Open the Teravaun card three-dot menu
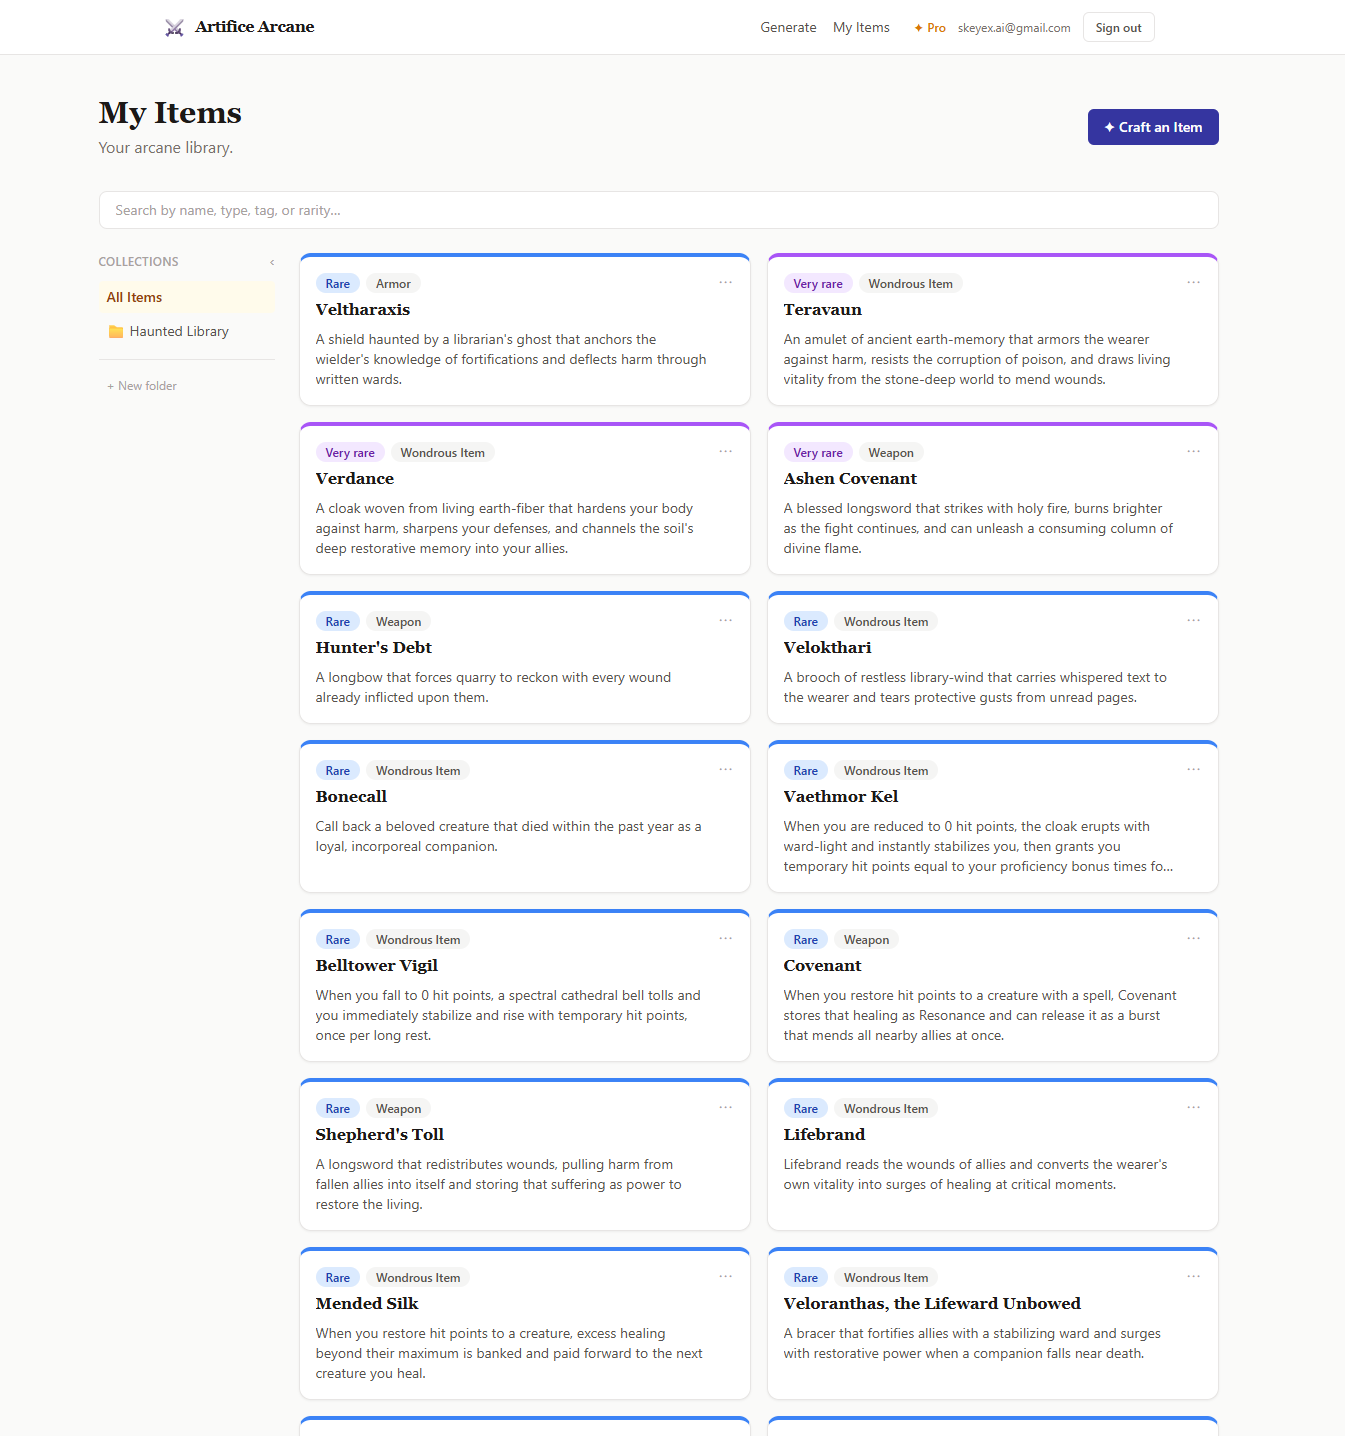This screenshot has height=1436, width=1345. 1193,283
